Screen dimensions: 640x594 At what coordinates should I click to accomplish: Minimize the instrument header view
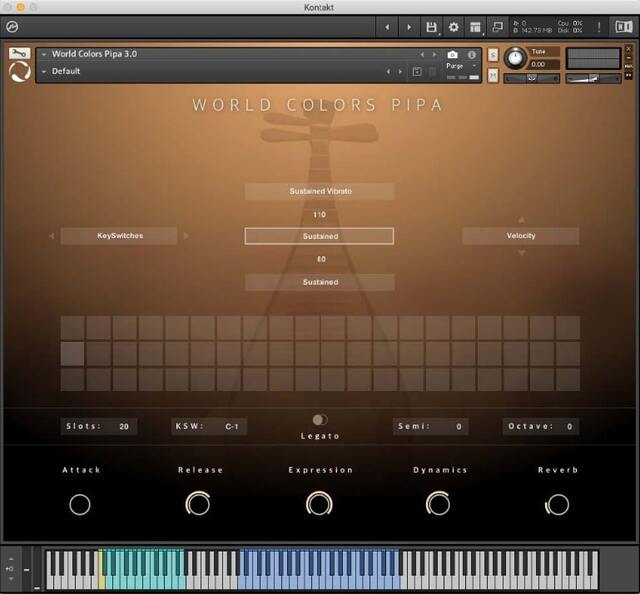pyautogui.click(x=629, y=58)
